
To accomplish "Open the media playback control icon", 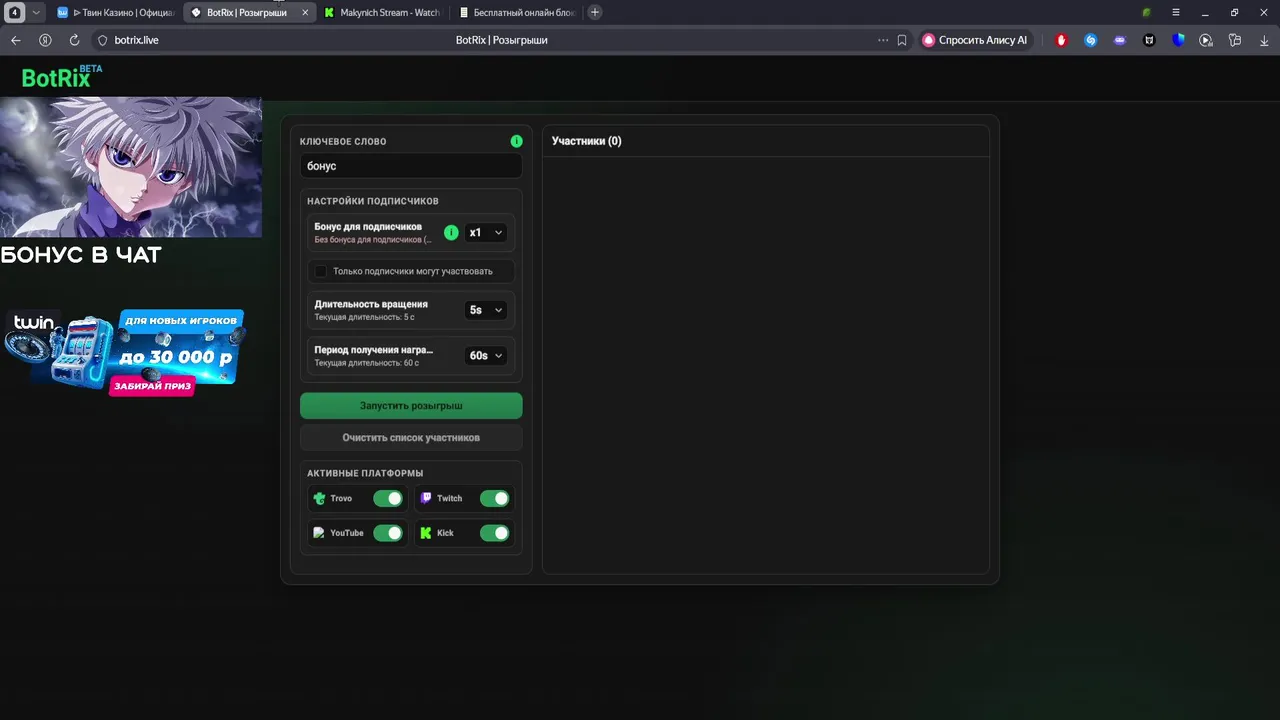I will point(1206,40).
